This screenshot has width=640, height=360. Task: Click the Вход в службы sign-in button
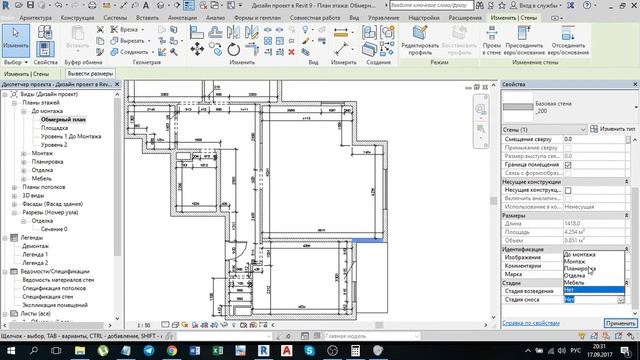tap(536, 6)
